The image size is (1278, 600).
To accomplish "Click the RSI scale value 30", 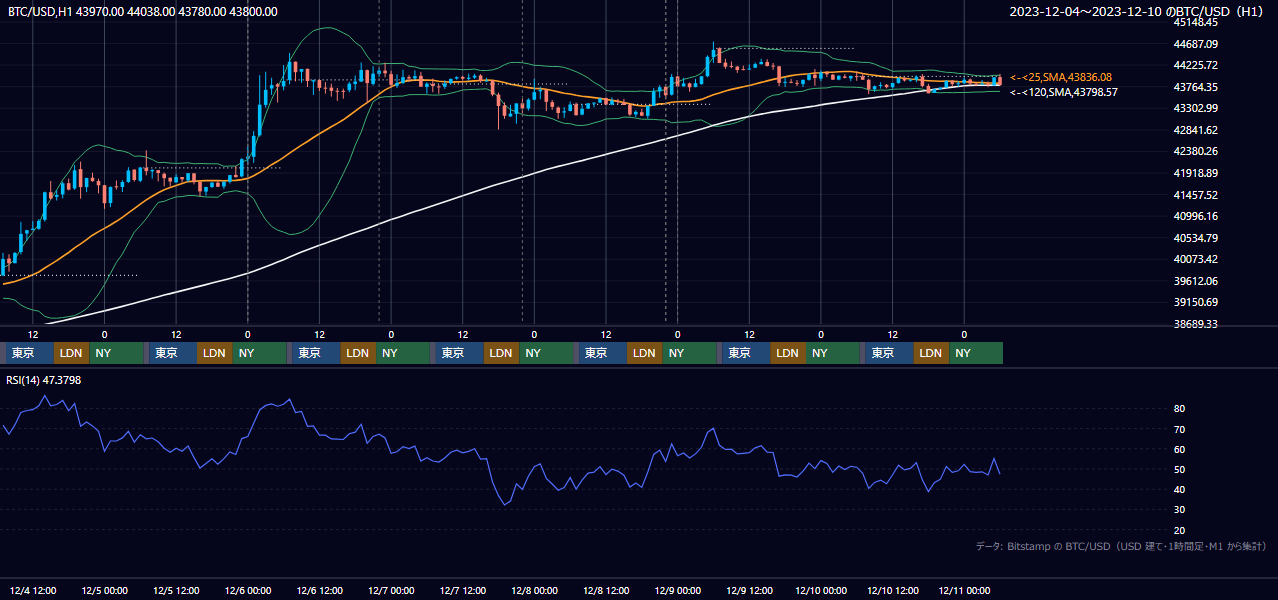I will pos(1179,510).
